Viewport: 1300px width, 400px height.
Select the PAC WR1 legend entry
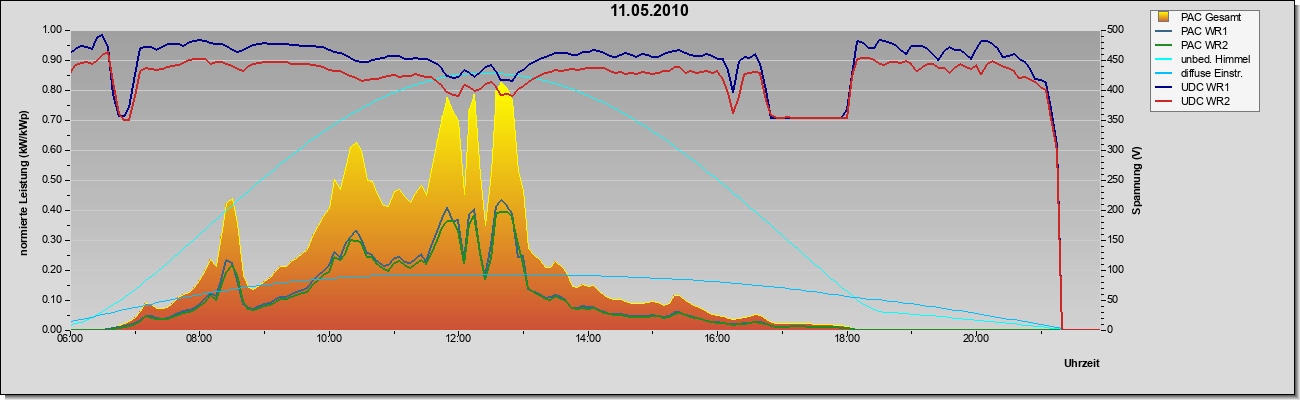click(x=1201, y=31)
